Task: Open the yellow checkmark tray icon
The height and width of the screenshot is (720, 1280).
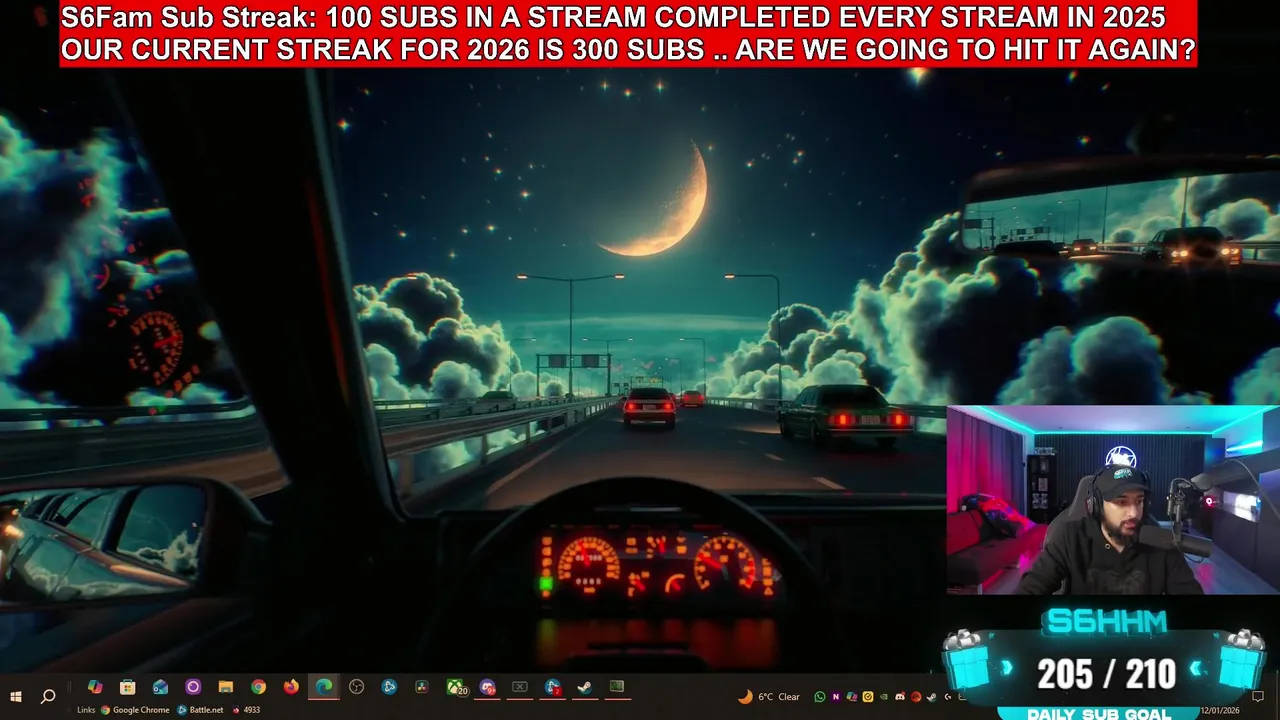Action: (868, 697)
